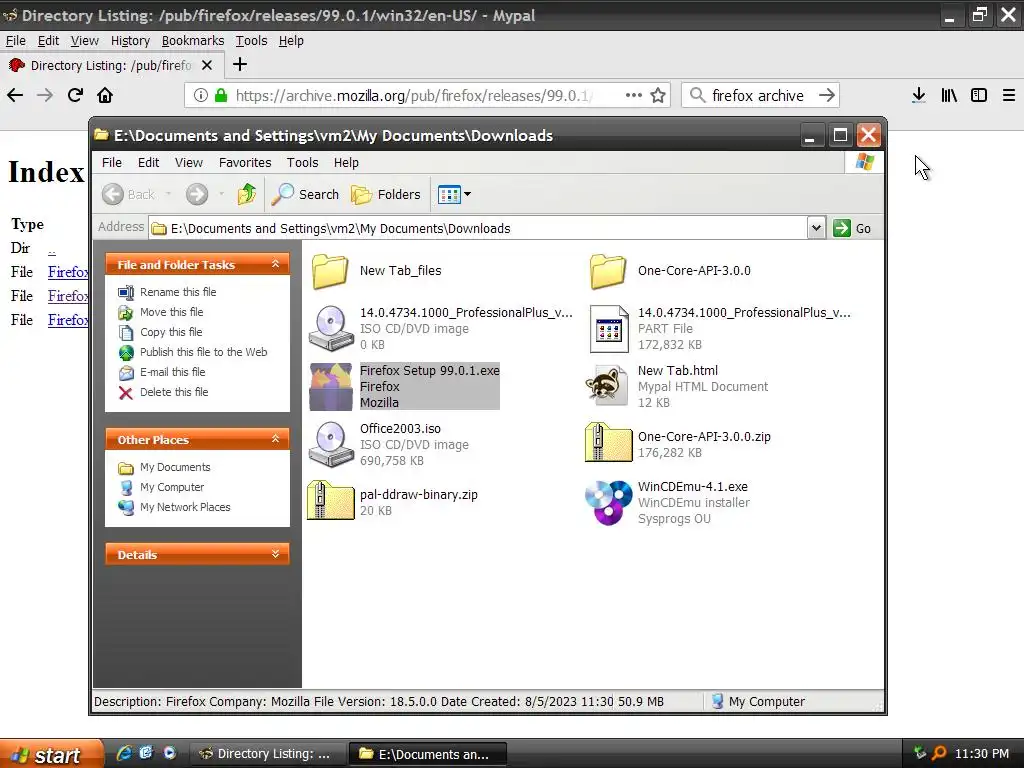Image resolution: width=1024 pixels, height=768 pixels.
Task: Bookmark this page with star icon
Action: tap(658, 95)
